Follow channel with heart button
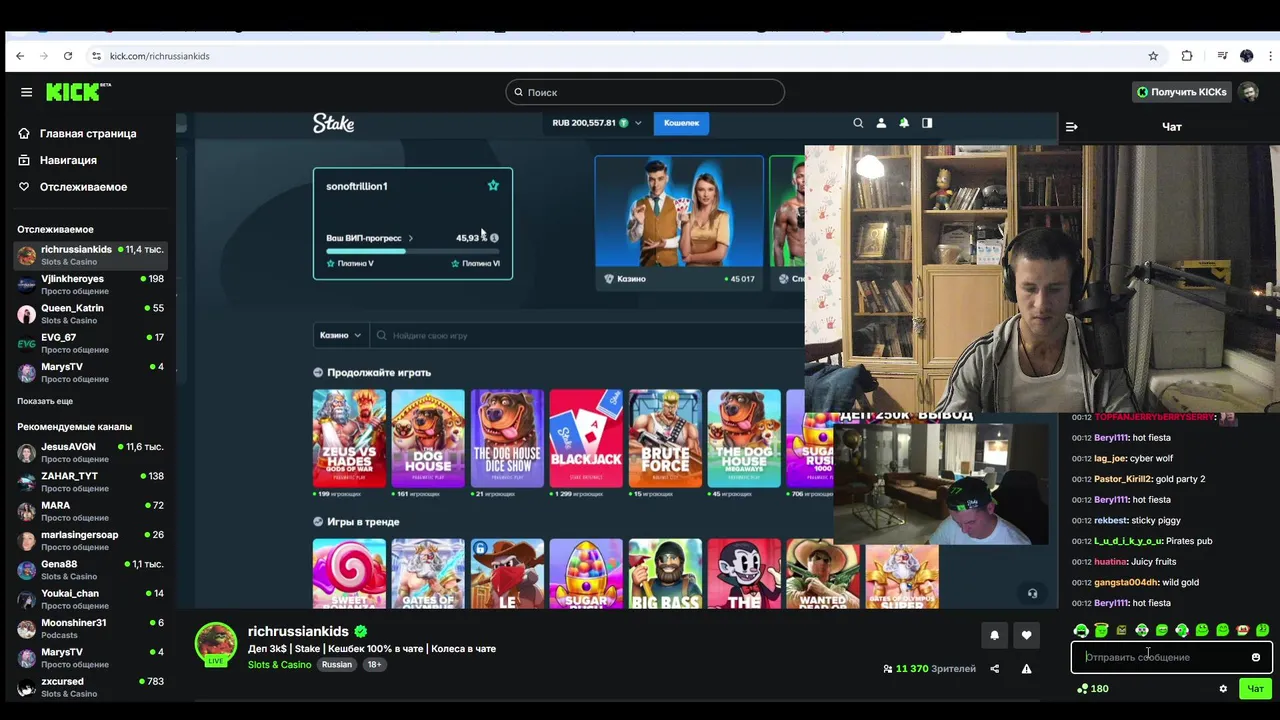This screenshot has width=1280, height=720. click(x=1026, y=635)
